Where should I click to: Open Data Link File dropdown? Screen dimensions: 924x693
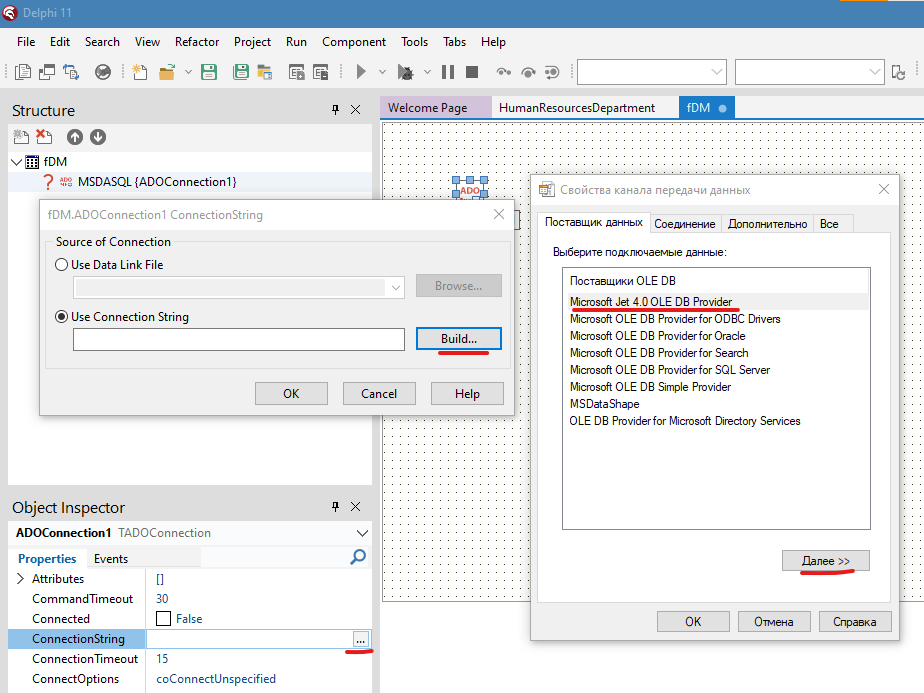(396, 288)
